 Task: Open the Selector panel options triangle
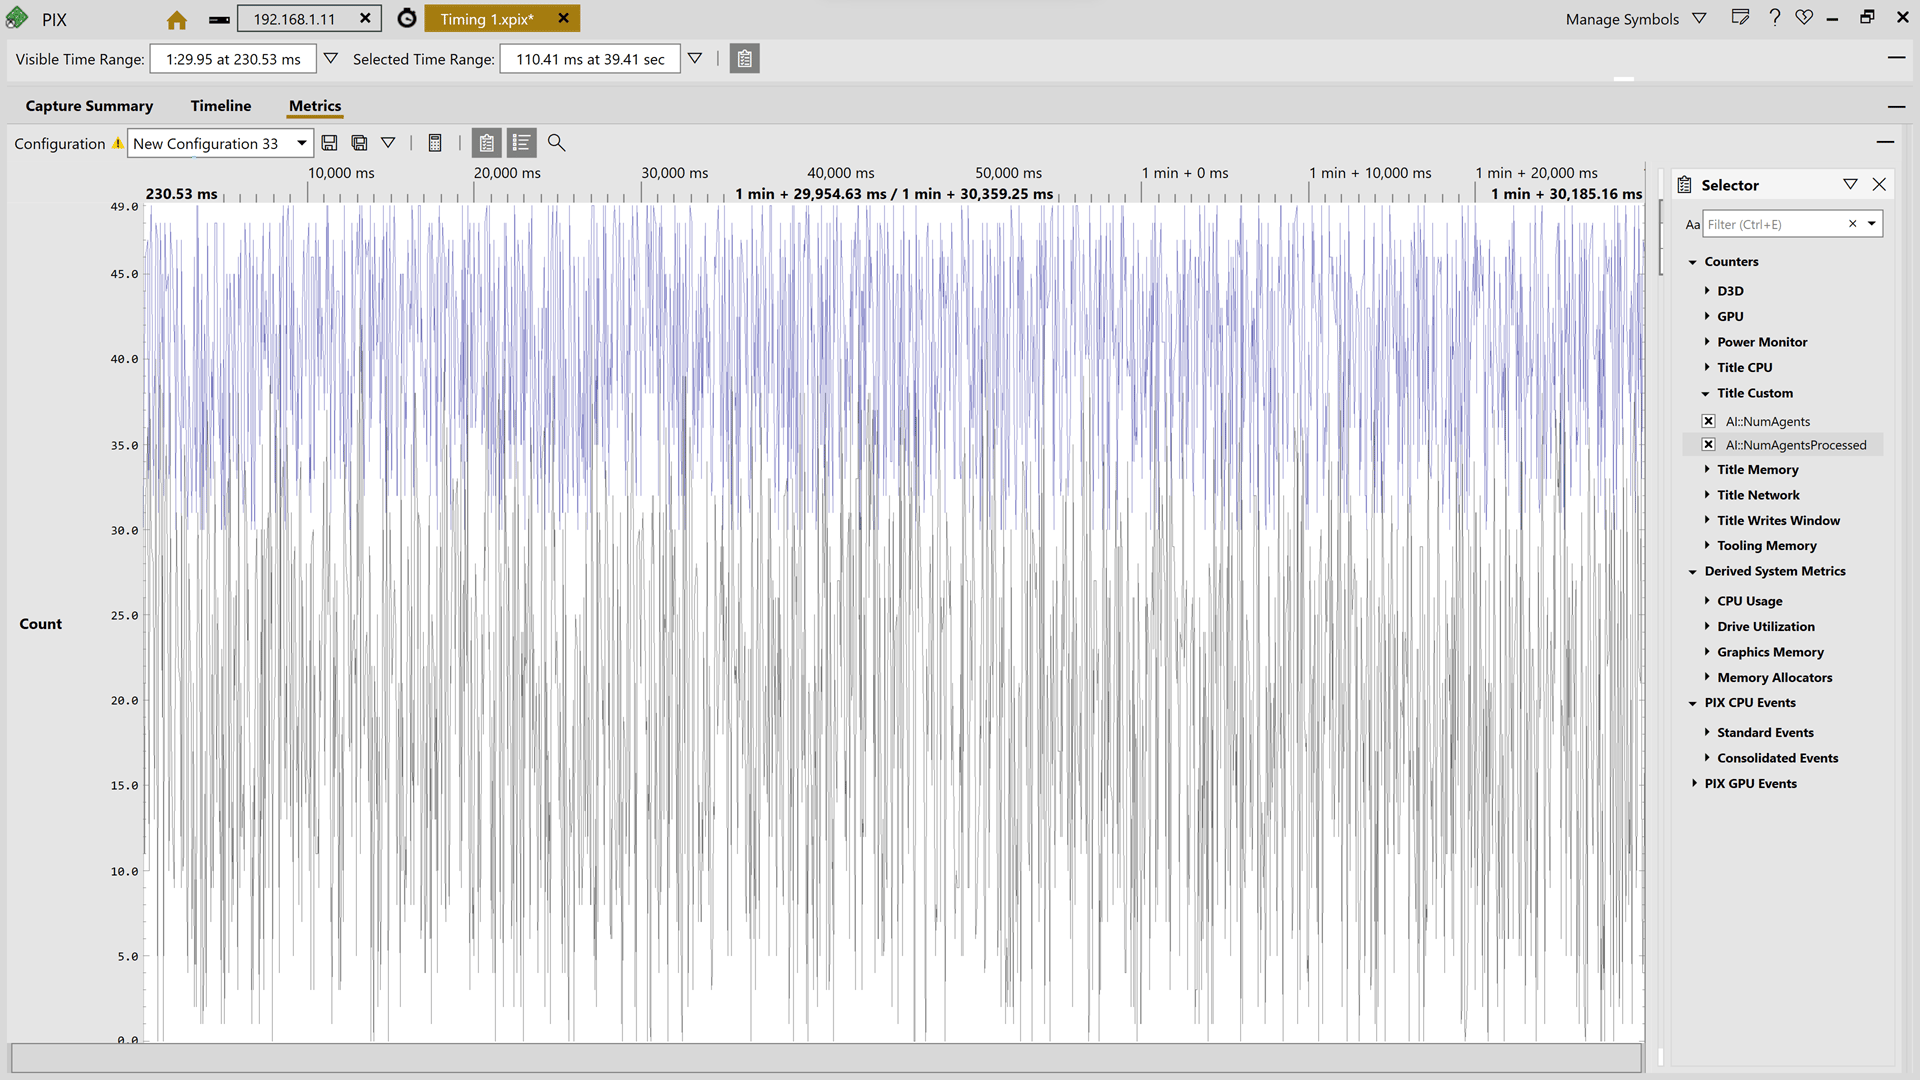(1850, 185)
